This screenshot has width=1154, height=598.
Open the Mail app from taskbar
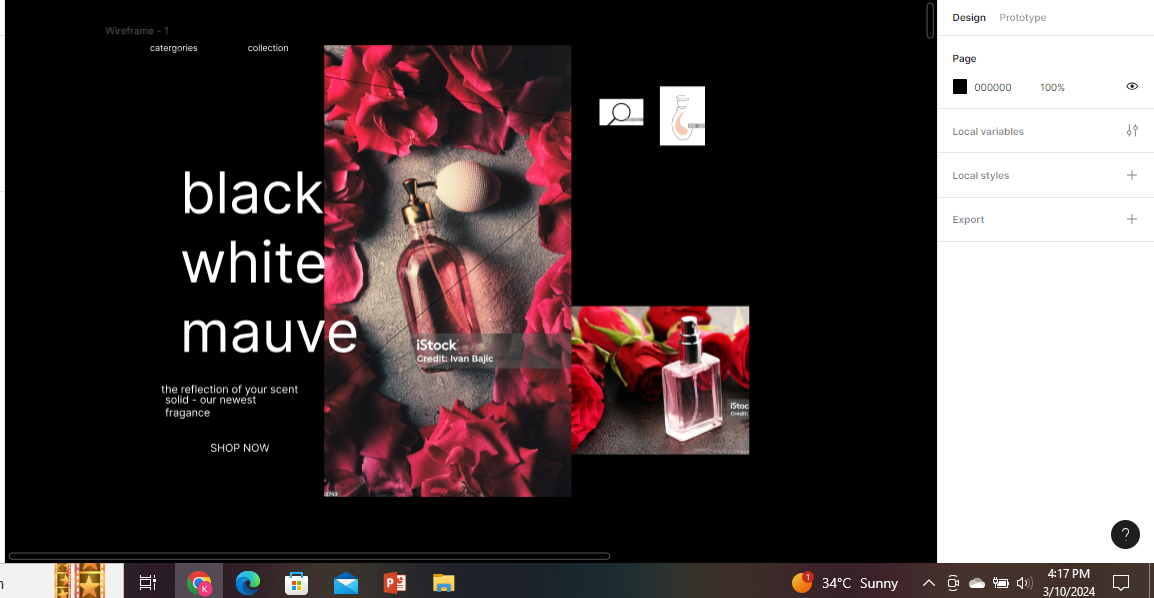click(345, 584)
